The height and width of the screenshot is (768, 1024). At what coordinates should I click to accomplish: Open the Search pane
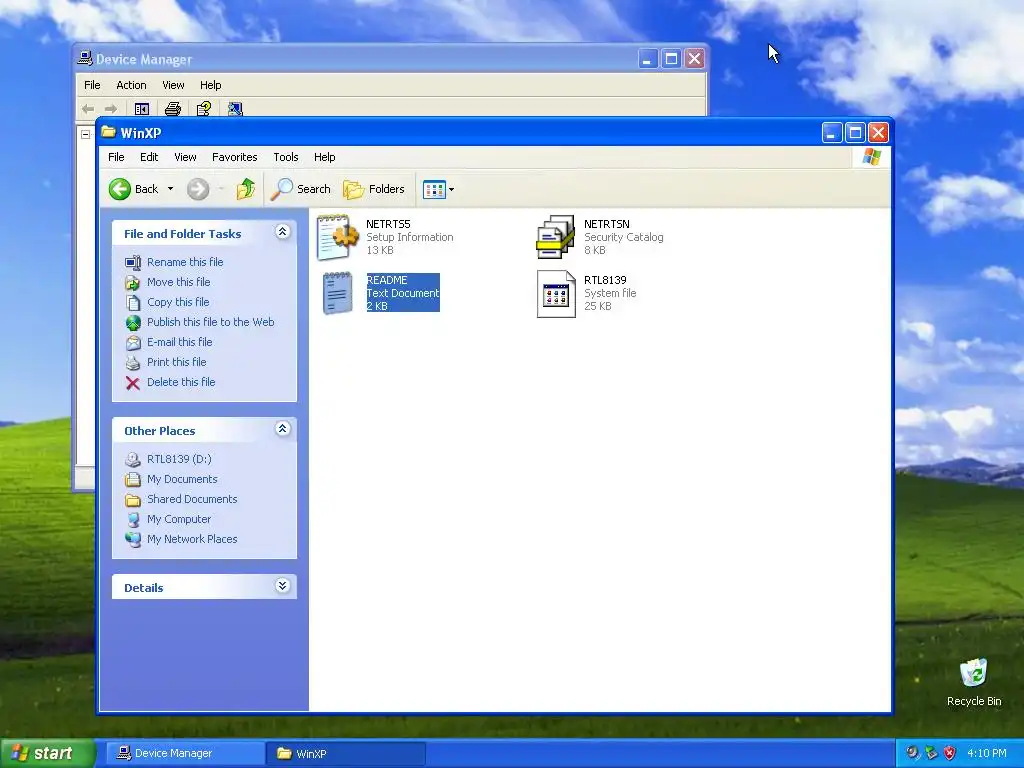coord(301,189)
